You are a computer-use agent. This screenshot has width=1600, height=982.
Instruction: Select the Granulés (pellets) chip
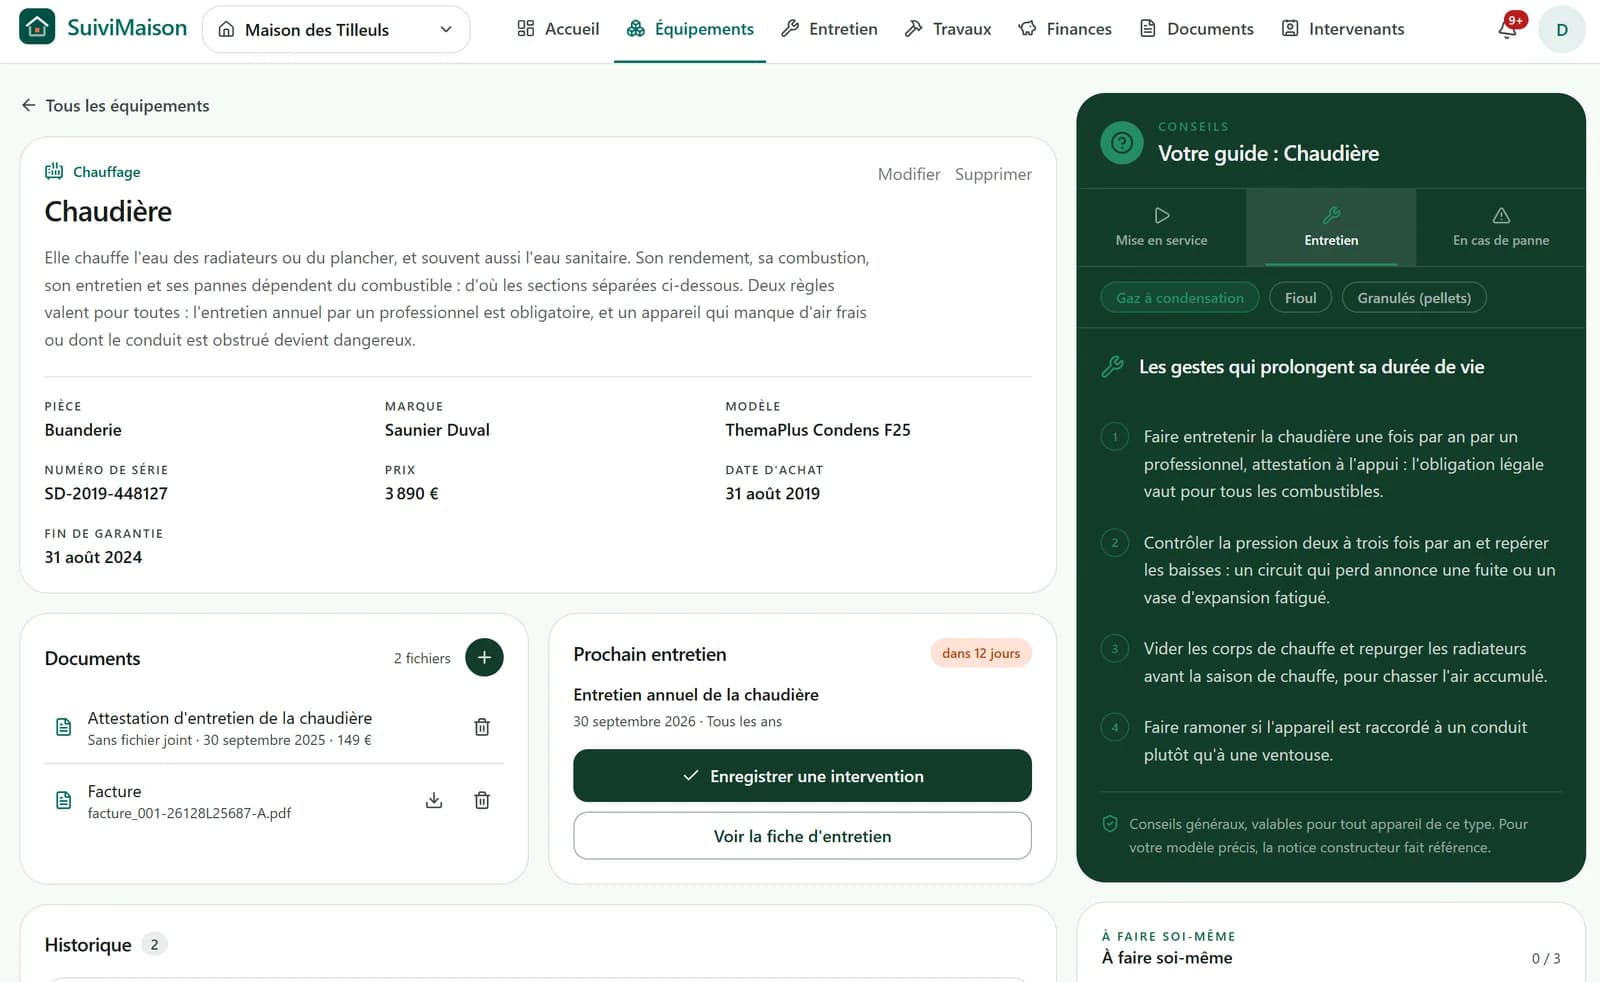[x=1414, y=298]
